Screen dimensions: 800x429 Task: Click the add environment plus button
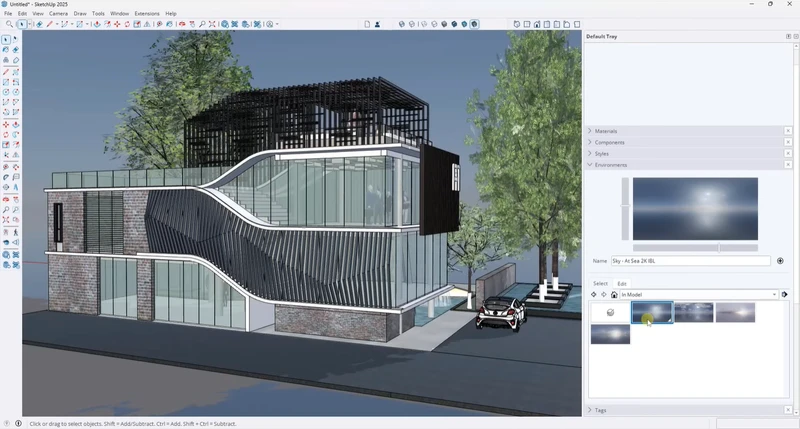tap(780, 261)
